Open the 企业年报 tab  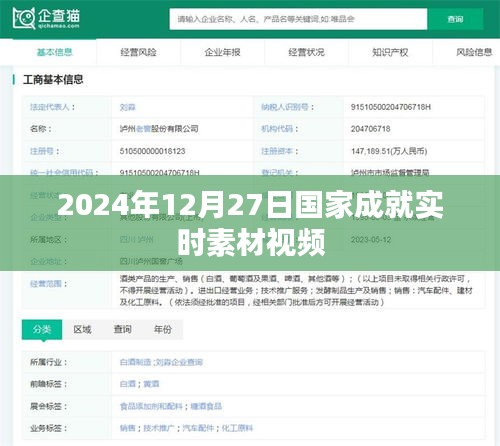click(222, 52)
